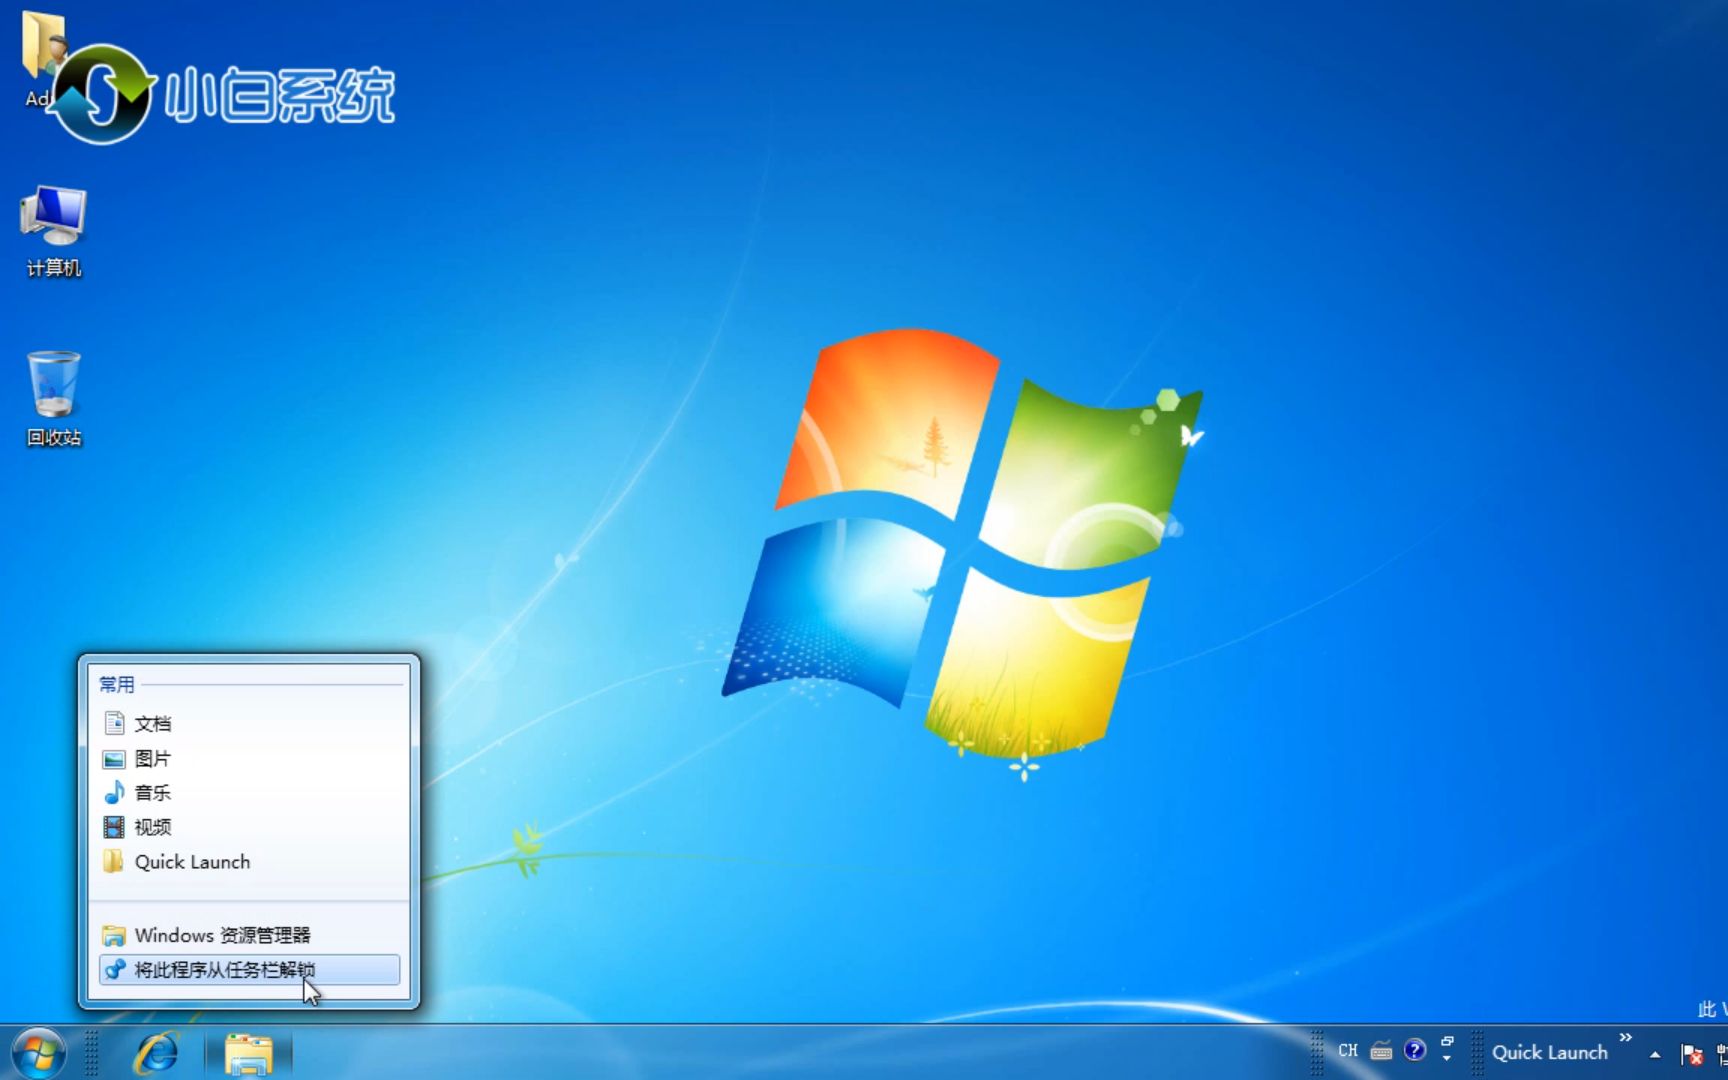Open 音乐 from the jump list
Image resolution: width=1728 pixels, height=1080 pixels.
(x=250, y=792)
